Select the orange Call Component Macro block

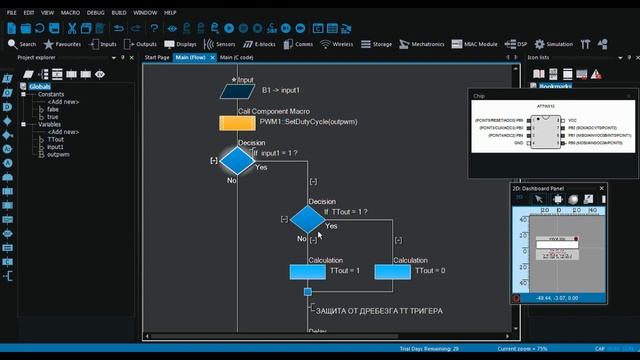coord(238,123)
